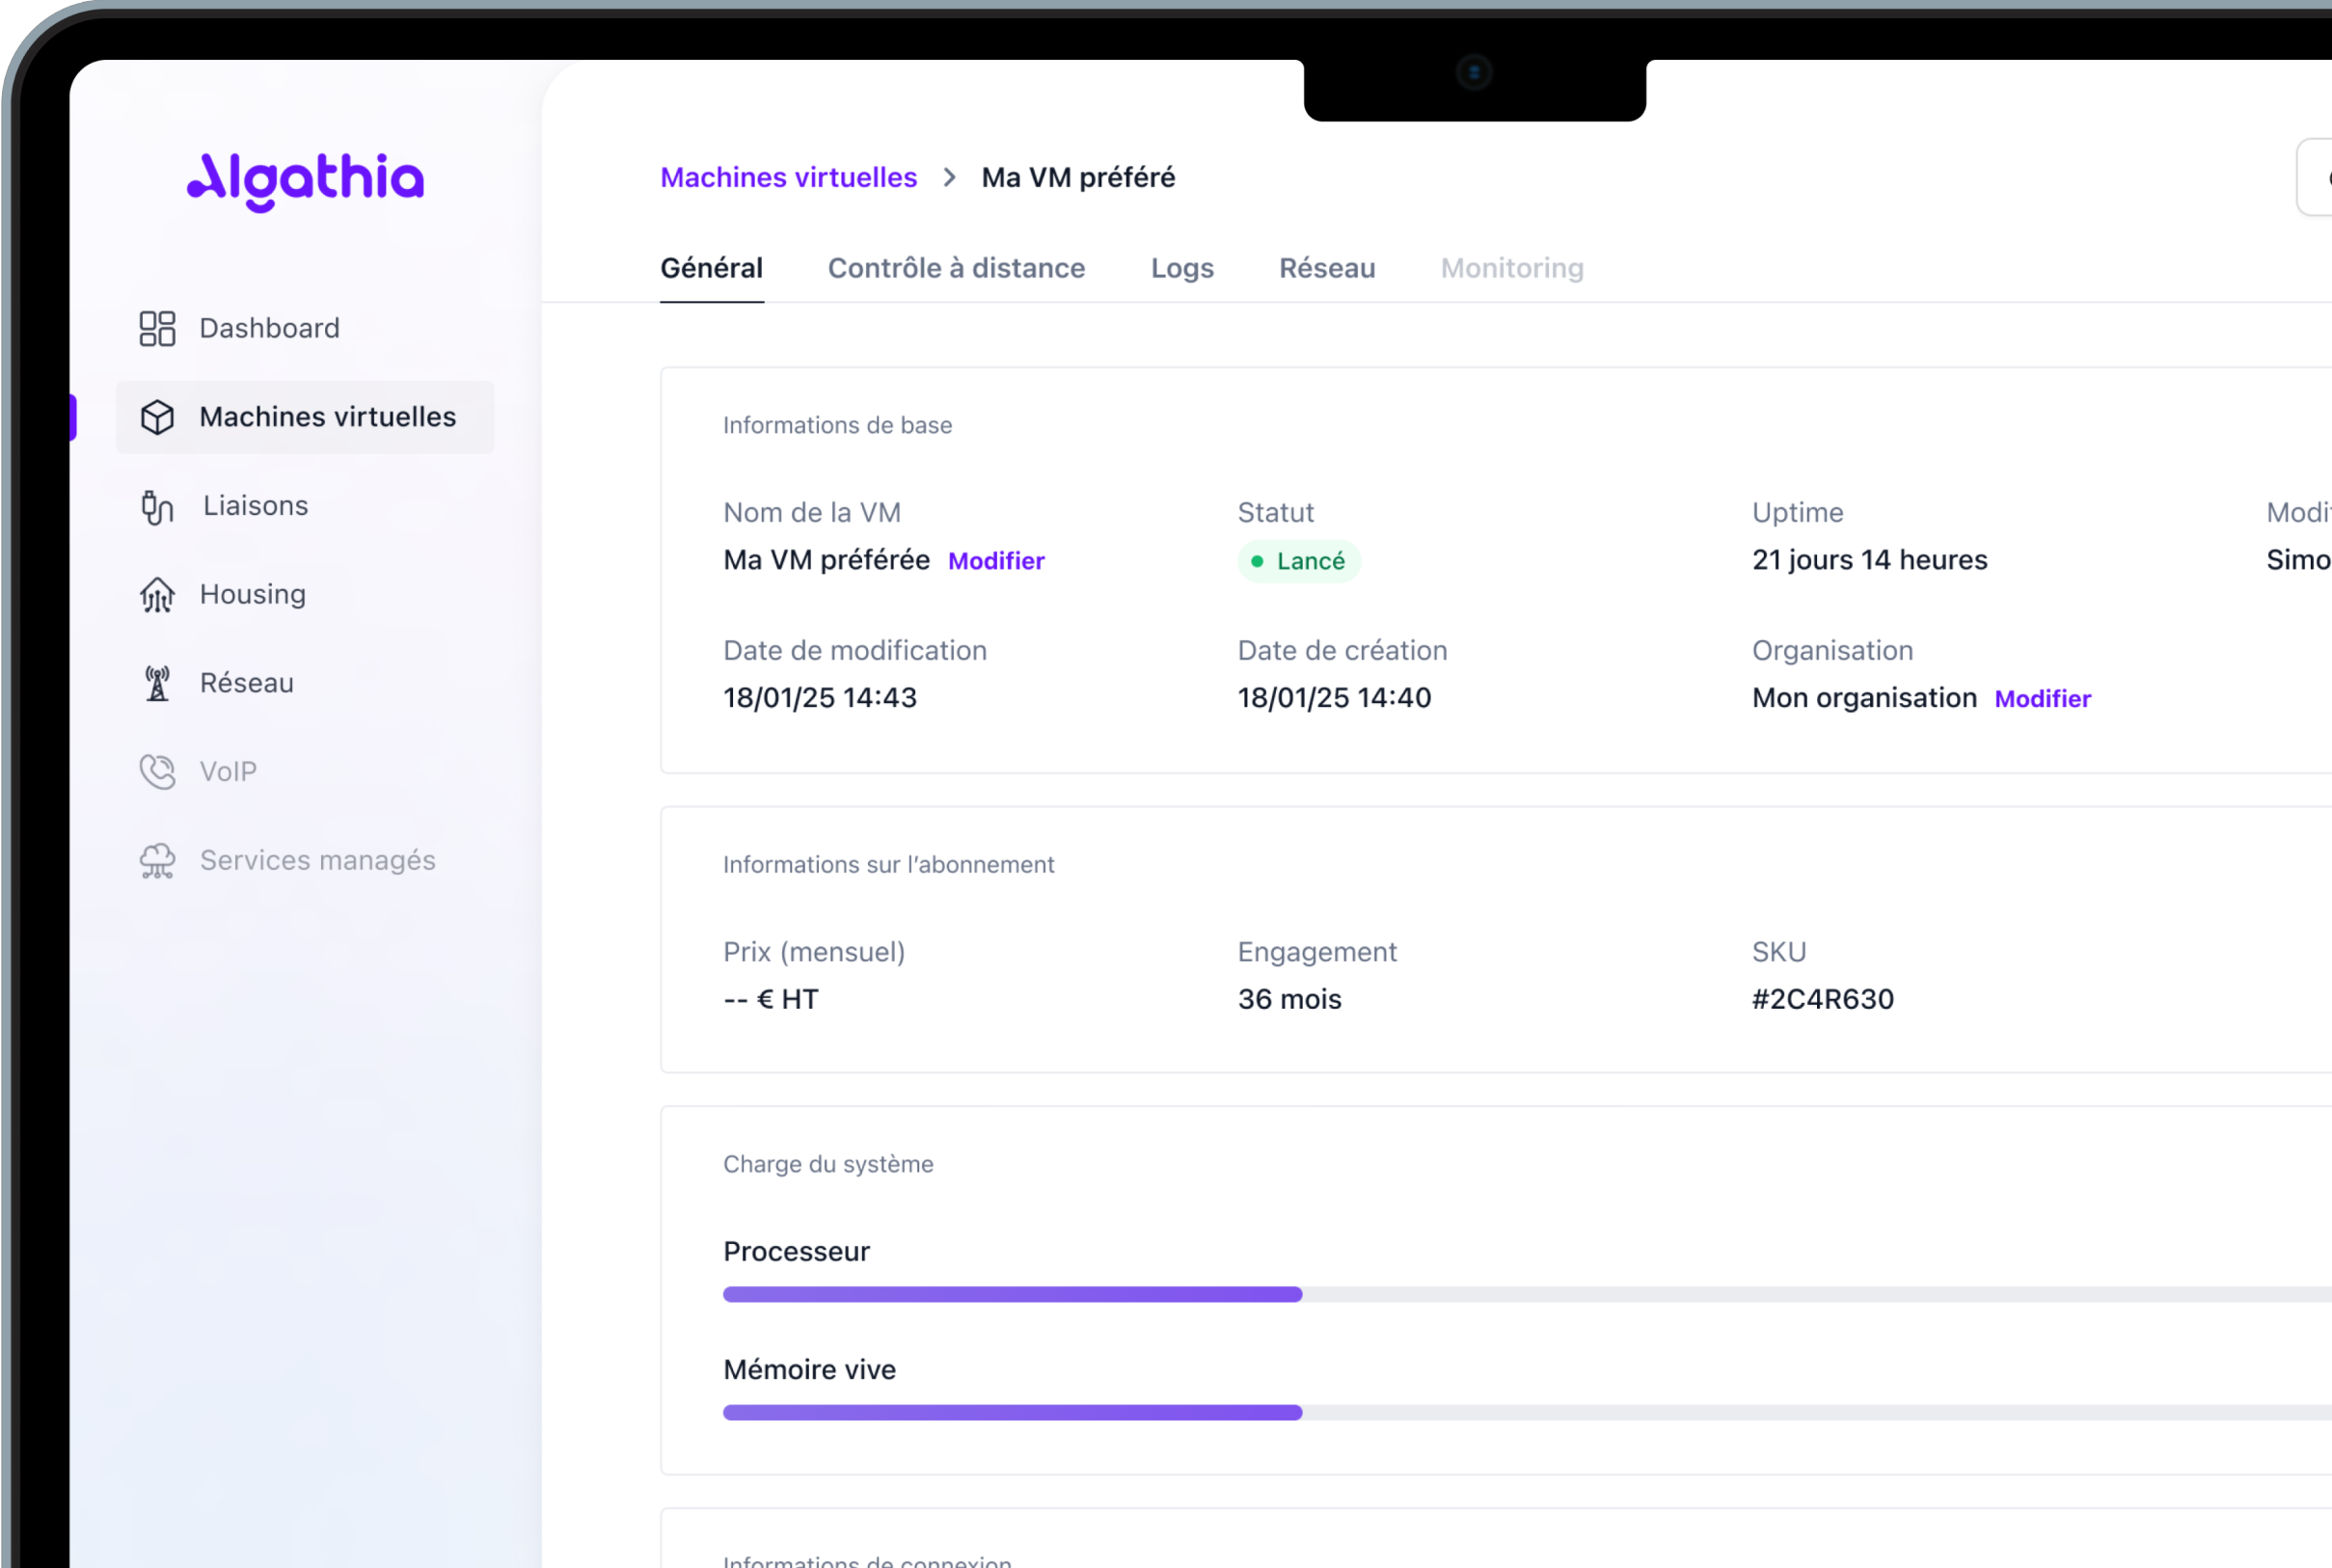This screenshot has width=2332, height=1568.
Task: Open the Réseau tab
Action: (x=1327, y=268)
